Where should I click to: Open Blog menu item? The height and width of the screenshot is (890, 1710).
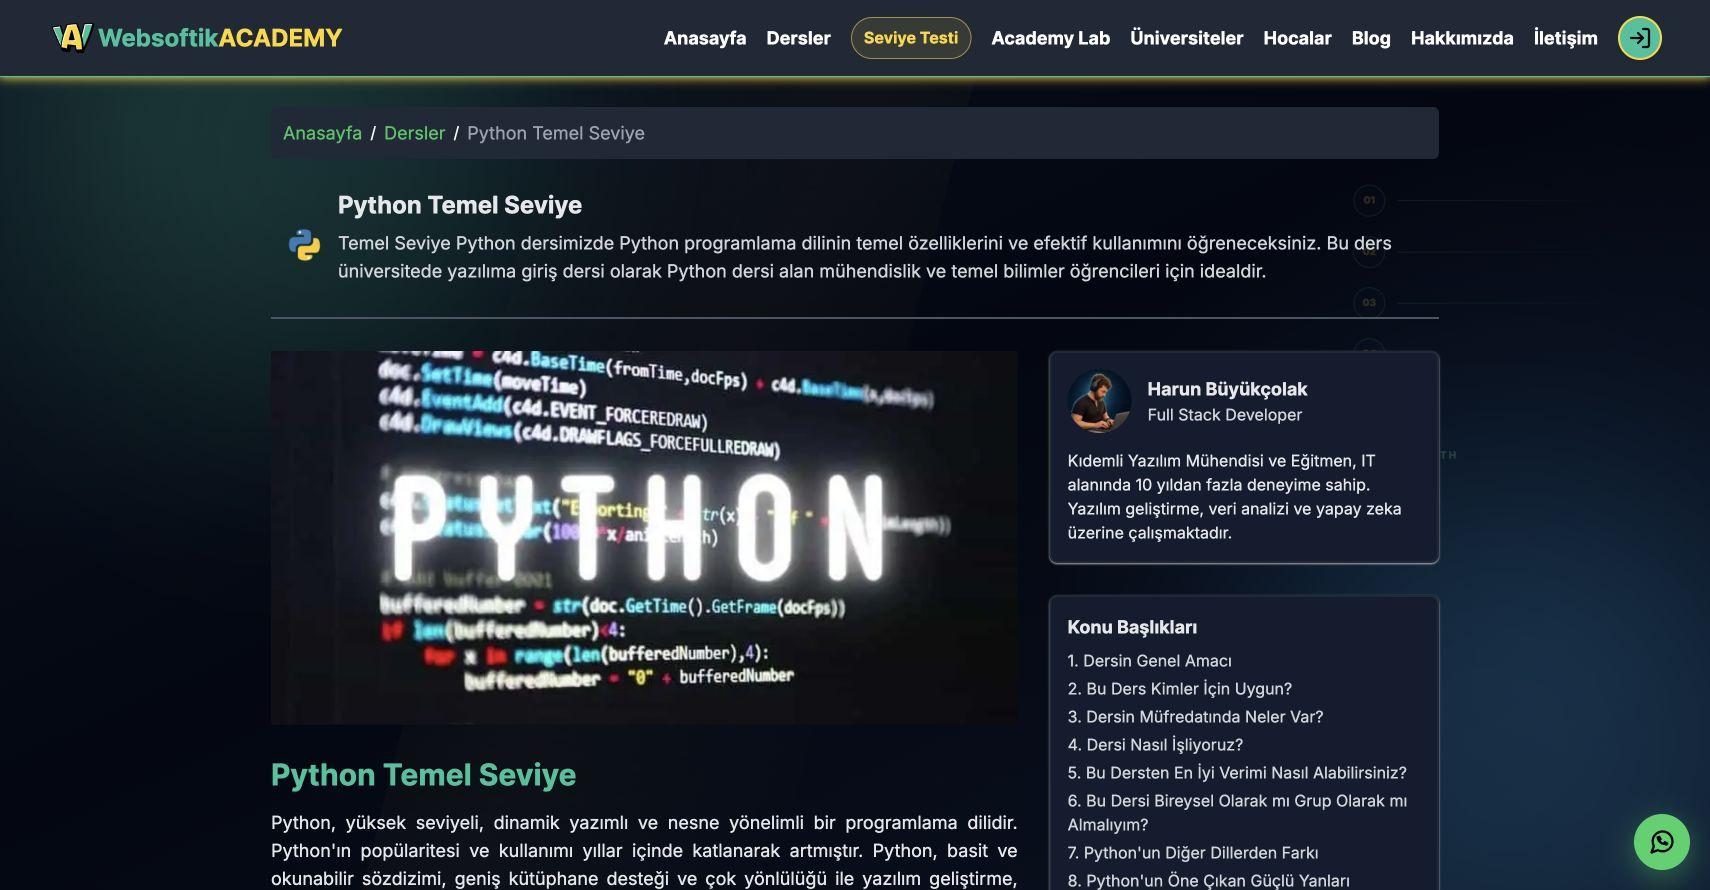point(1371,38)
